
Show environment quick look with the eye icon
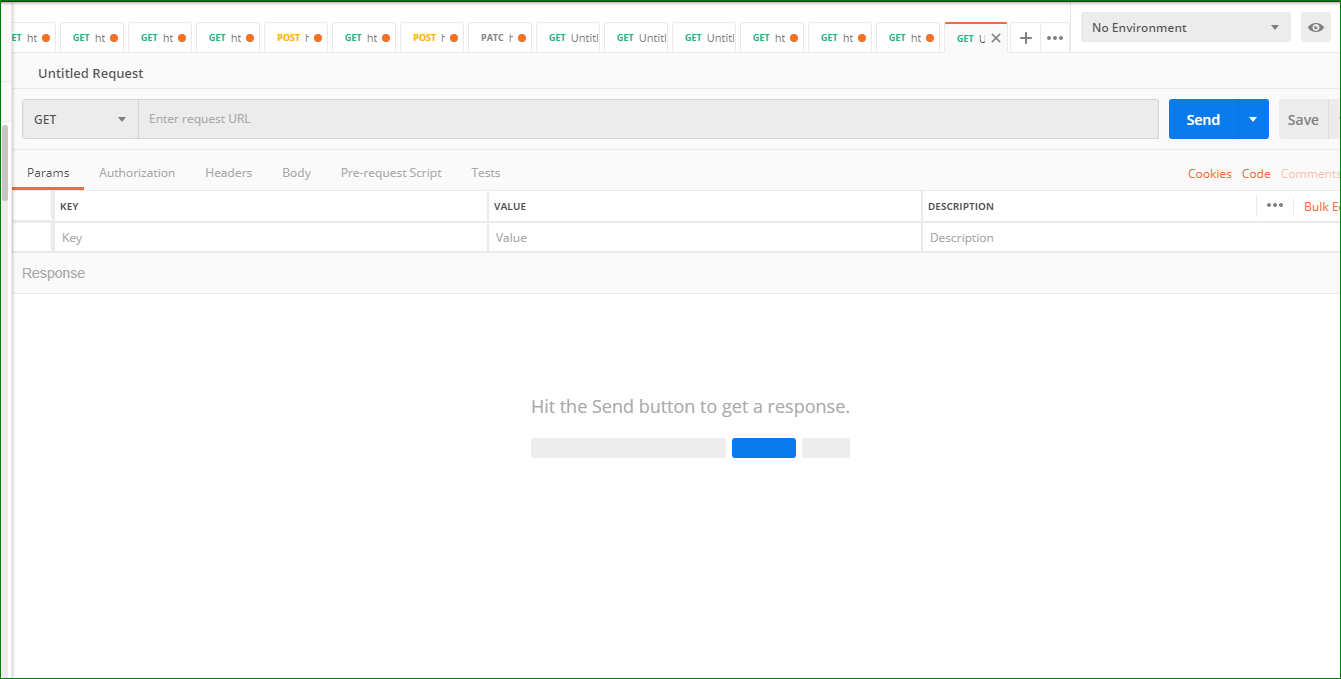[1315, 27]
